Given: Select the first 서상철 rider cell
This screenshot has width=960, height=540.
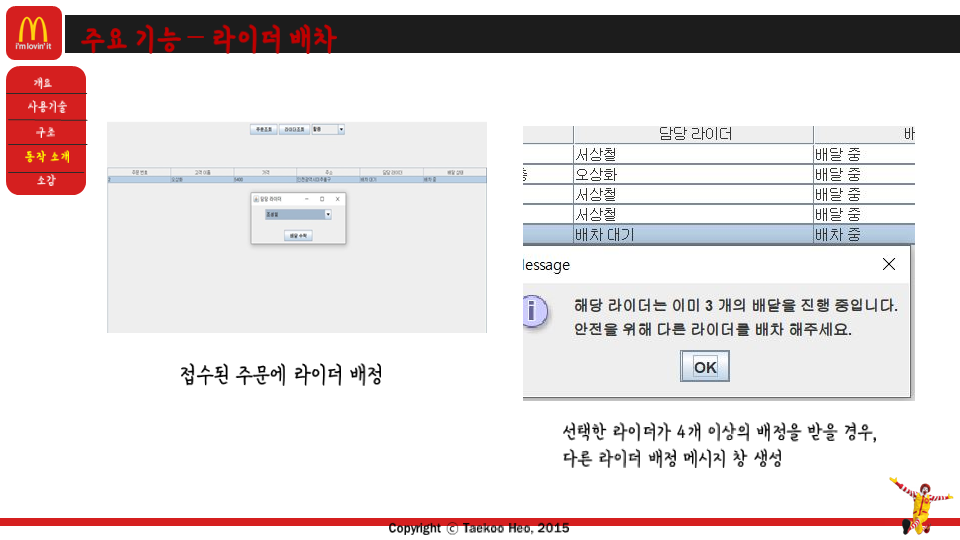Looking at the screenshot, I should pos(694,154).
